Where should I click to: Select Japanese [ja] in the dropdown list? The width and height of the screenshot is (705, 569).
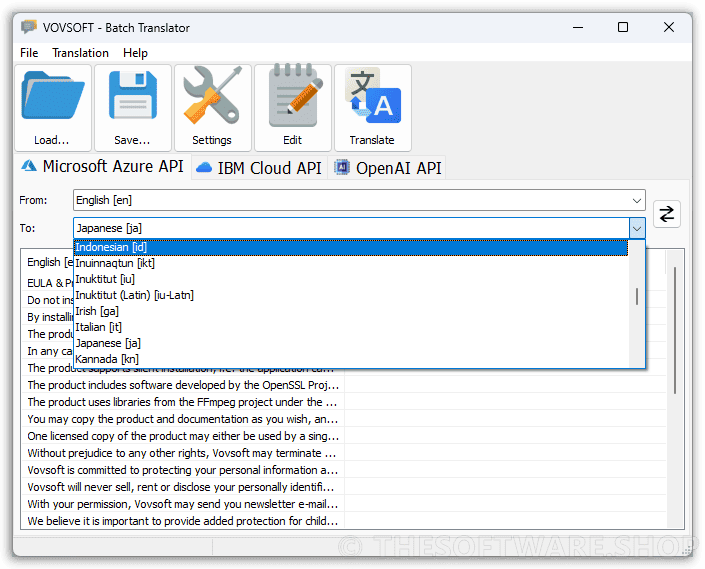tap(351, 343)
